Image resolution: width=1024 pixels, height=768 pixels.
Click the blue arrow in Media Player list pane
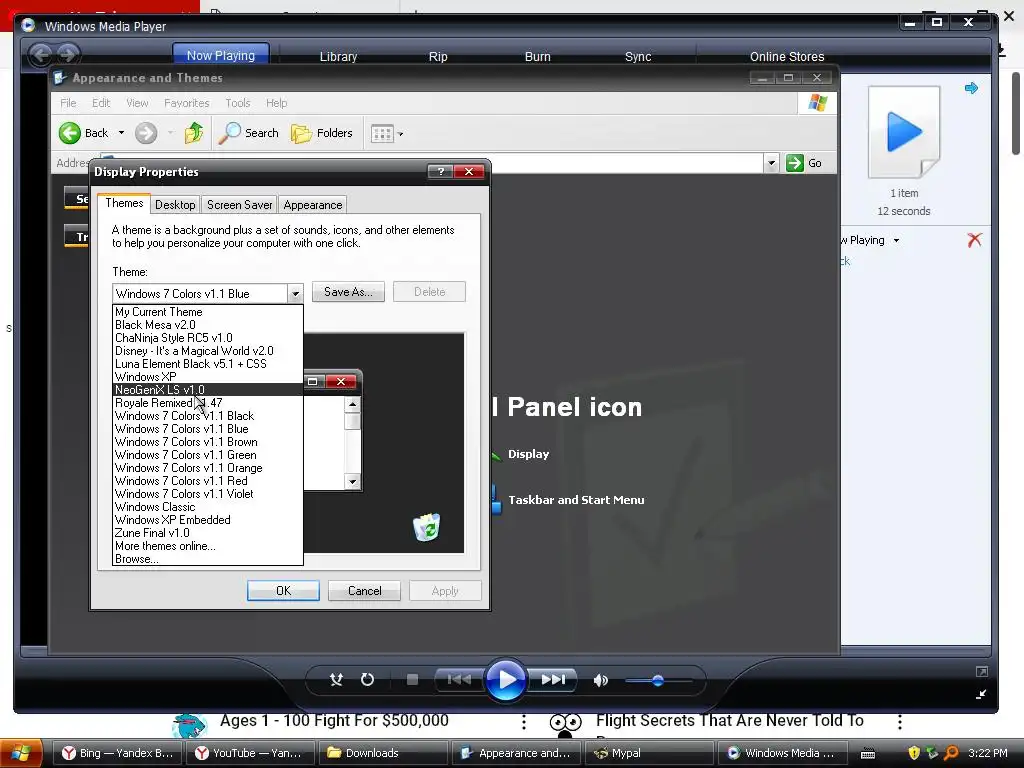tap(971, 88)
